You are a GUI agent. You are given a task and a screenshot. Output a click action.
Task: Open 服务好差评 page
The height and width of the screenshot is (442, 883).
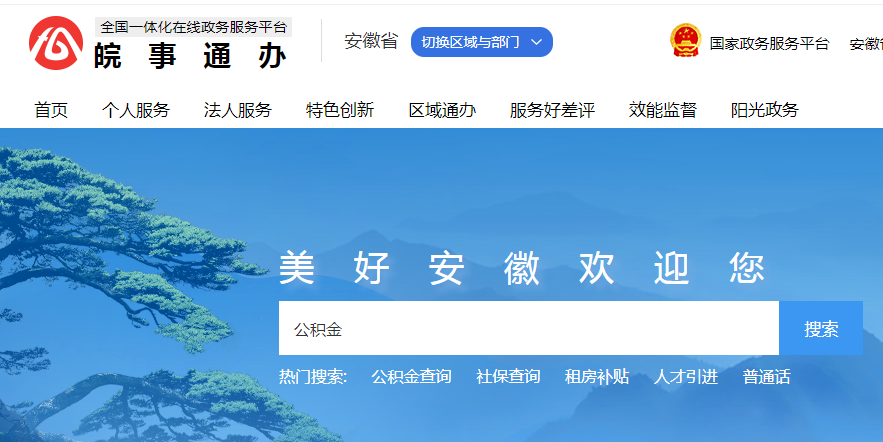(x=552, y=110)
